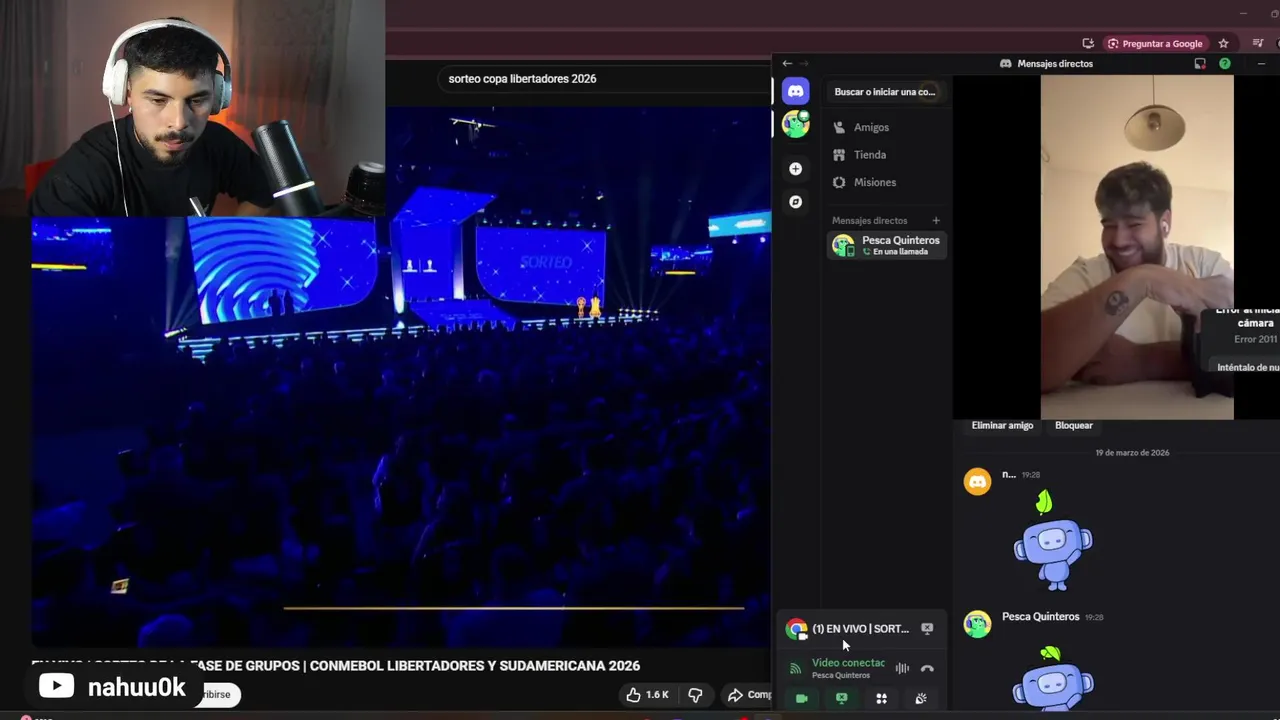Viewport: 1280px width, 720px height.
Task: Open the Discover servers compass icon
Action: click(795, 202)
